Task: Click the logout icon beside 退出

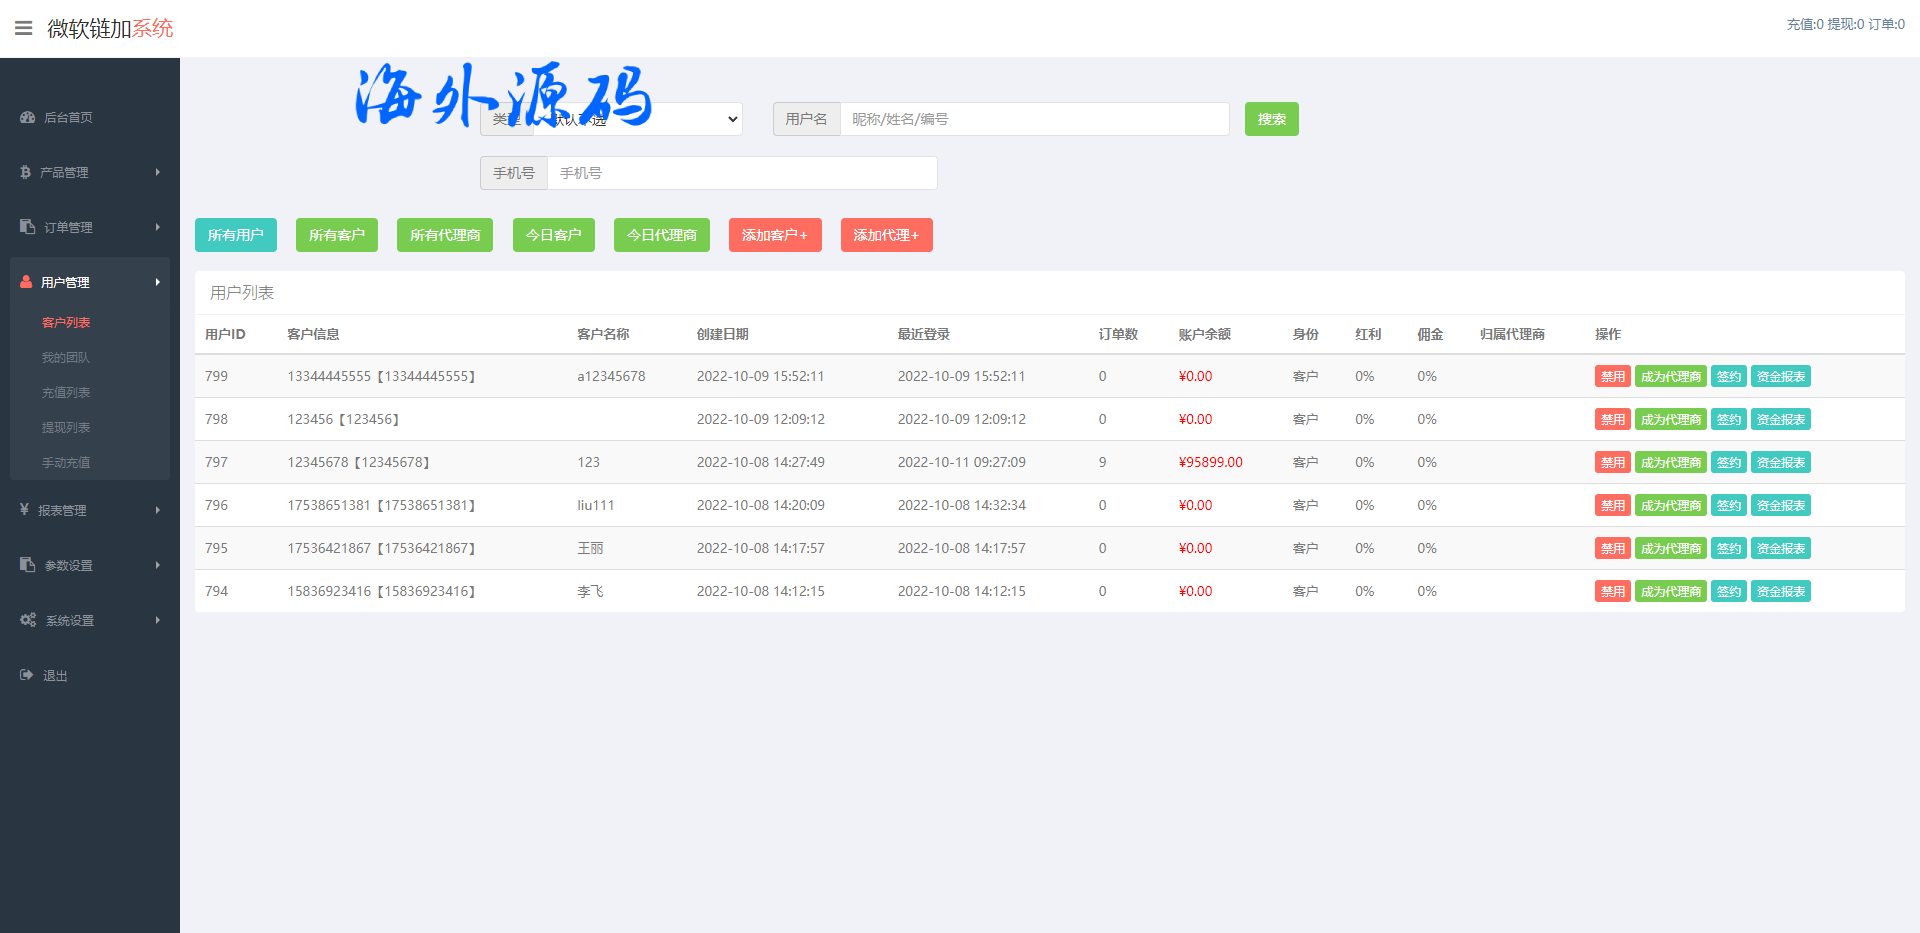Action: (x=27, y=675)
